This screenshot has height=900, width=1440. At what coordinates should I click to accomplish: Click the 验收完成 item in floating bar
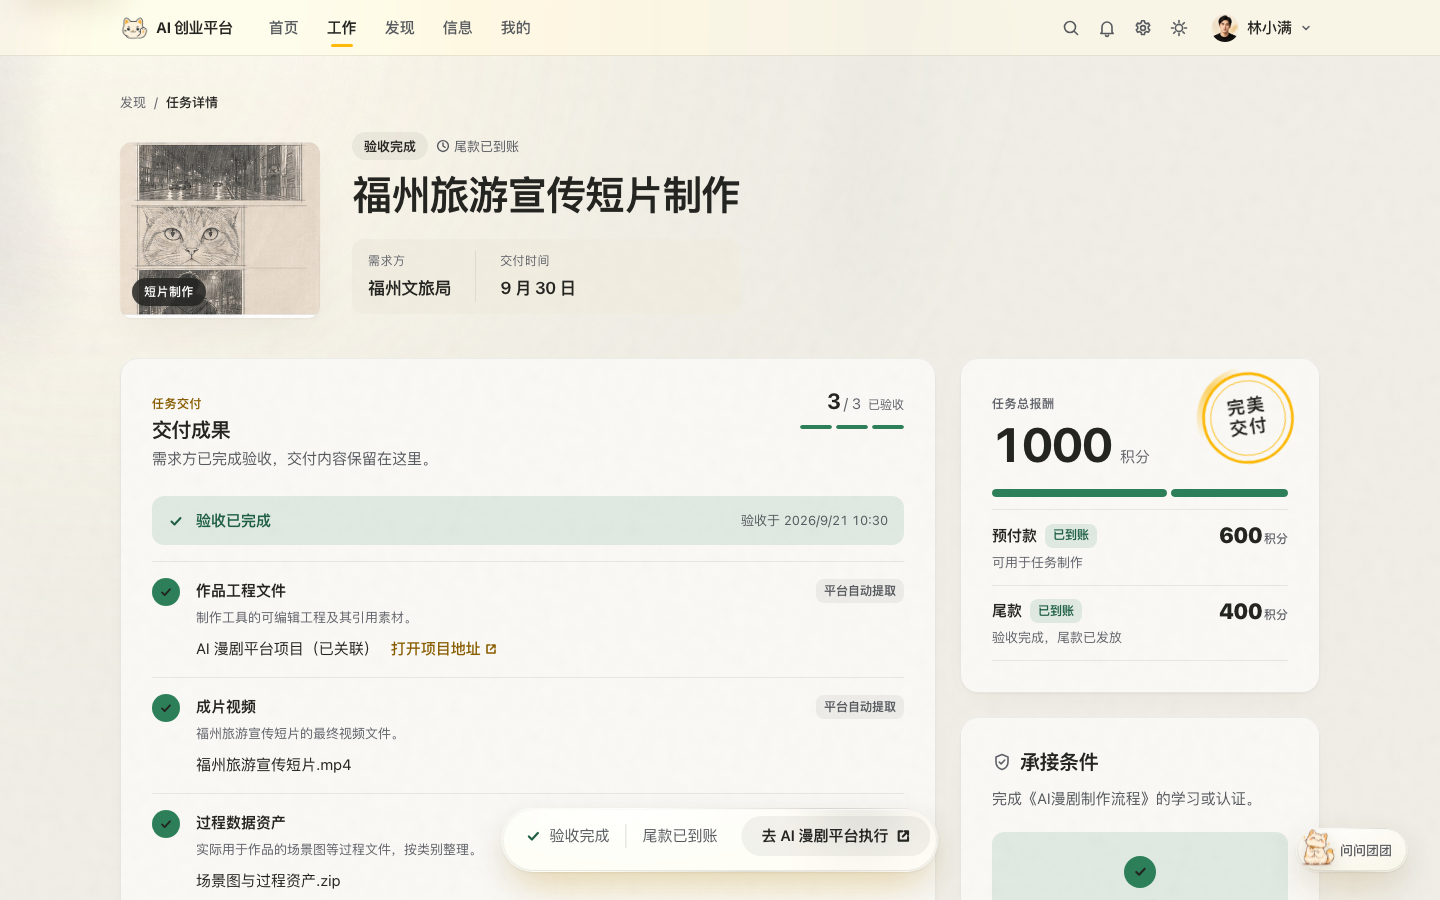coord(568,836)
